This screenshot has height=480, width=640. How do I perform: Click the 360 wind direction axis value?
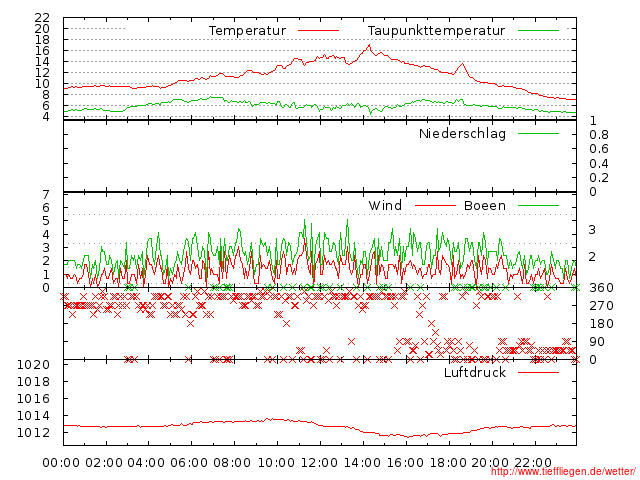(x=601, y=288)
